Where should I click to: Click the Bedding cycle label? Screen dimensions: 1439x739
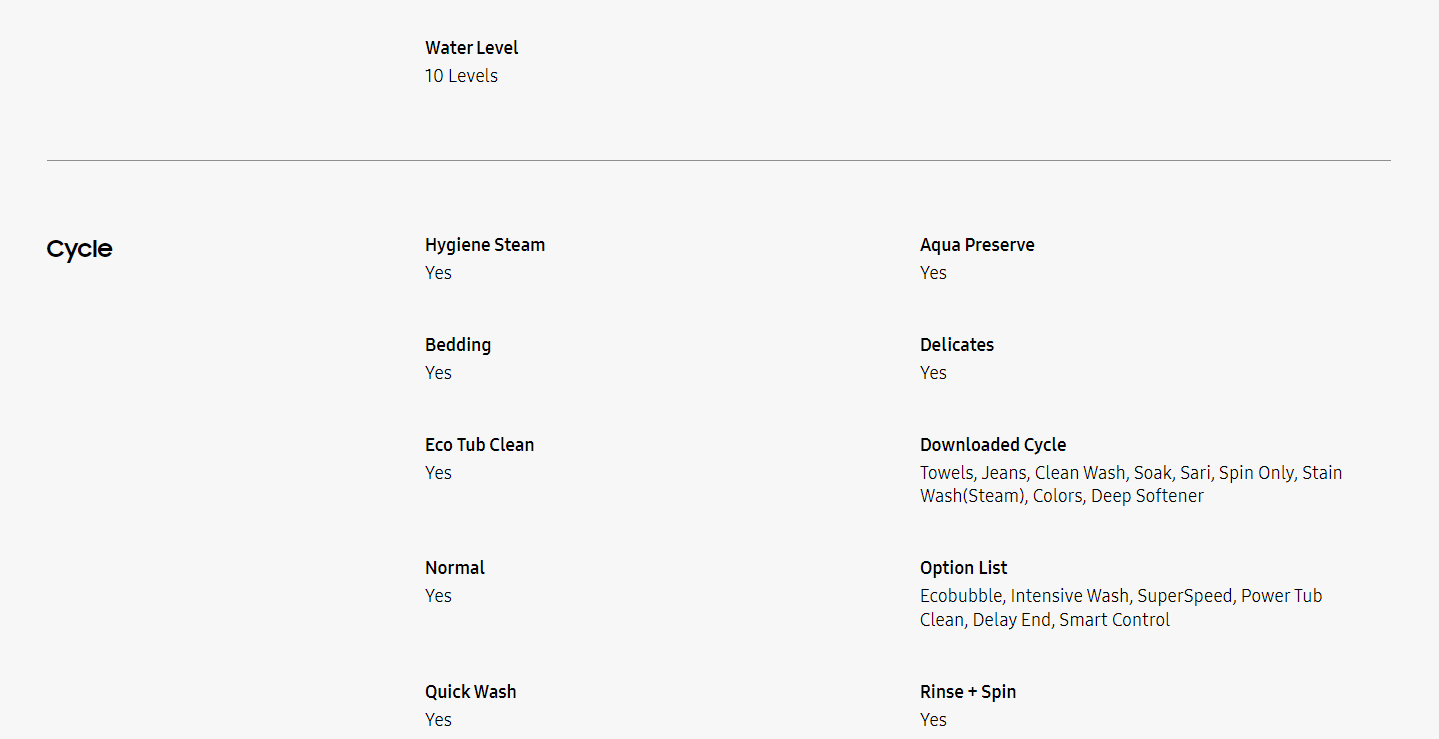[458, 345]
